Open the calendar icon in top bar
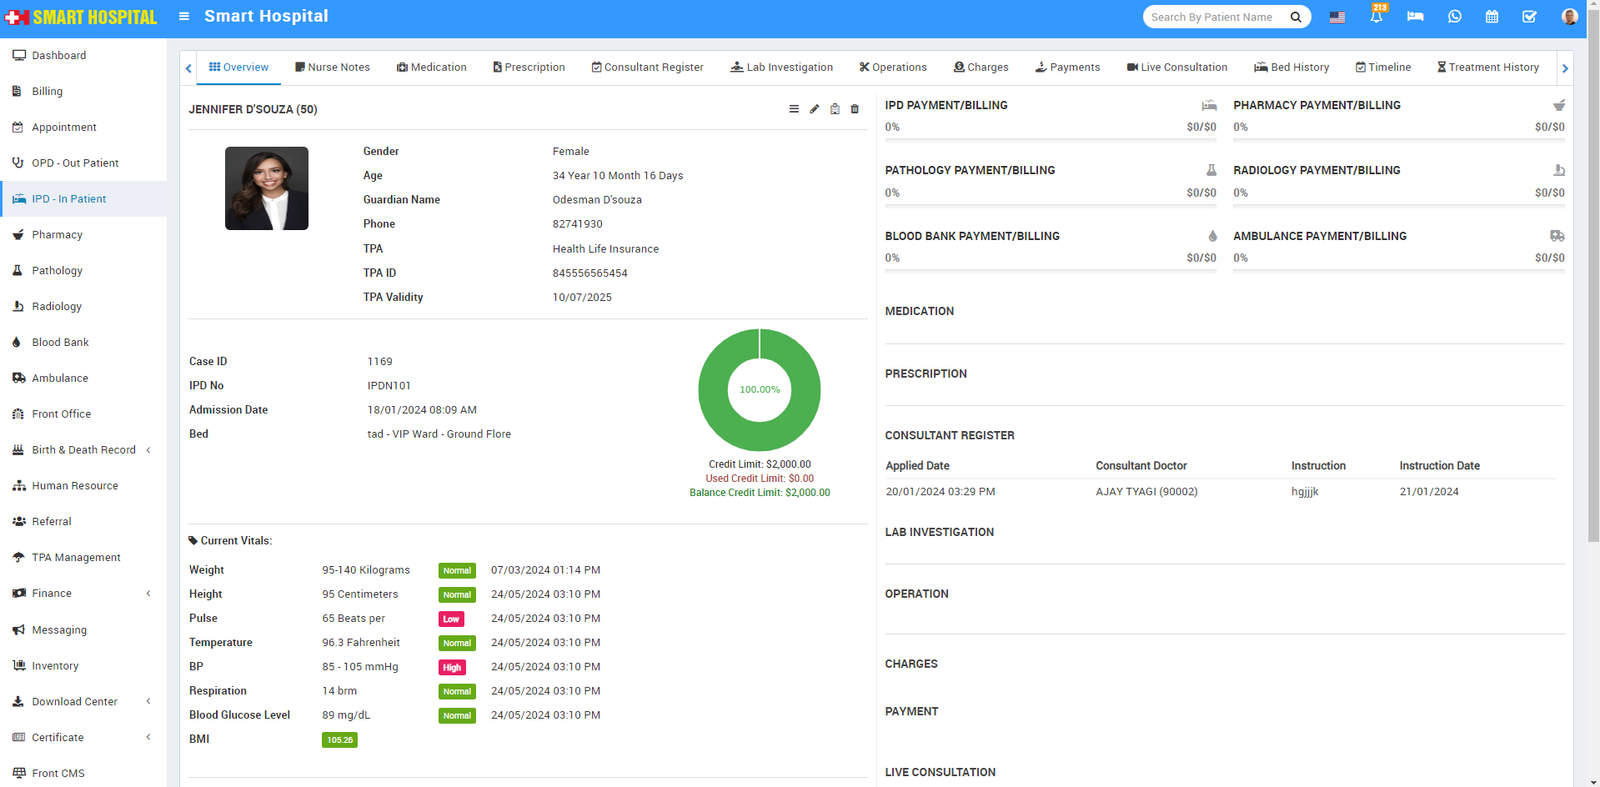 (x=1491, y=17)
